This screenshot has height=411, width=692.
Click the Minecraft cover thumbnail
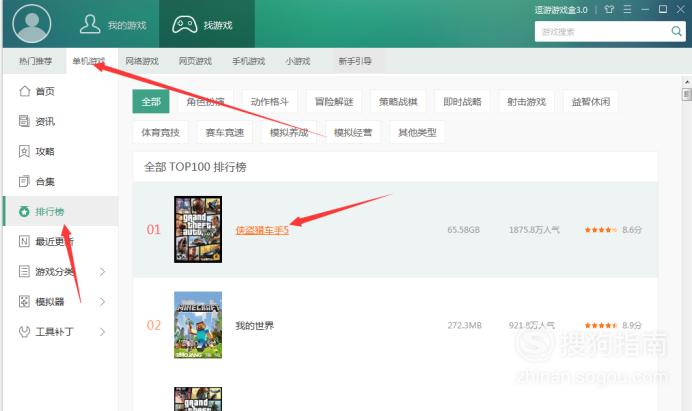pyautogui.click(x=198, y=325)
